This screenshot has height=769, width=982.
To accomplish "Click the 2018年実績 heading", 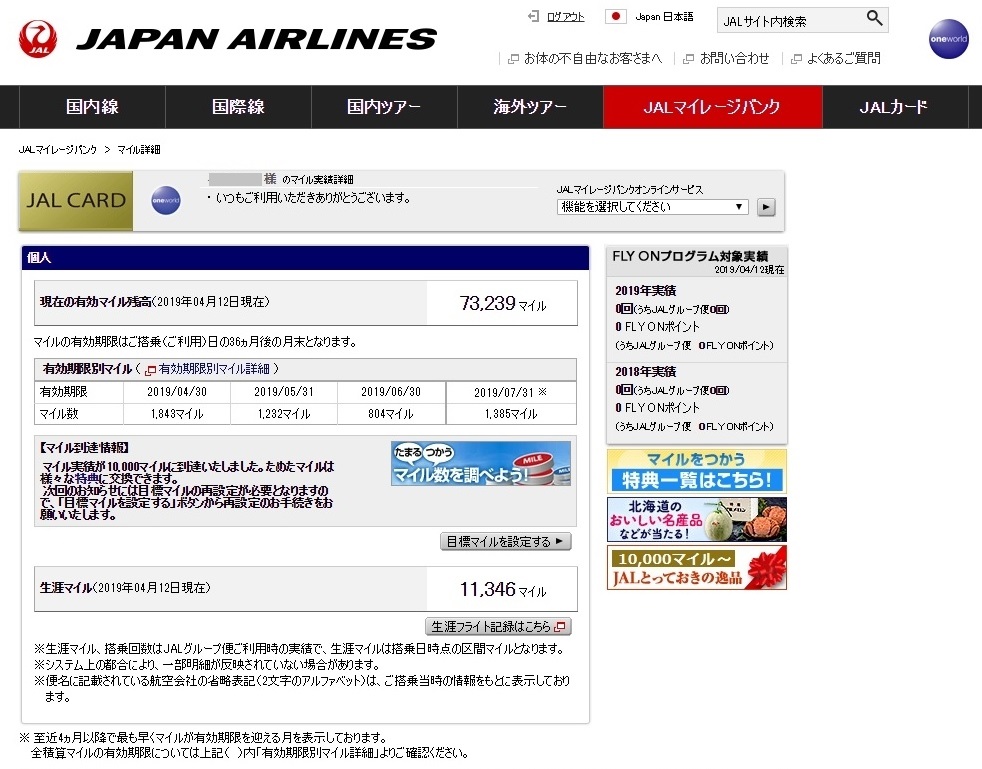I will point(646,372).
